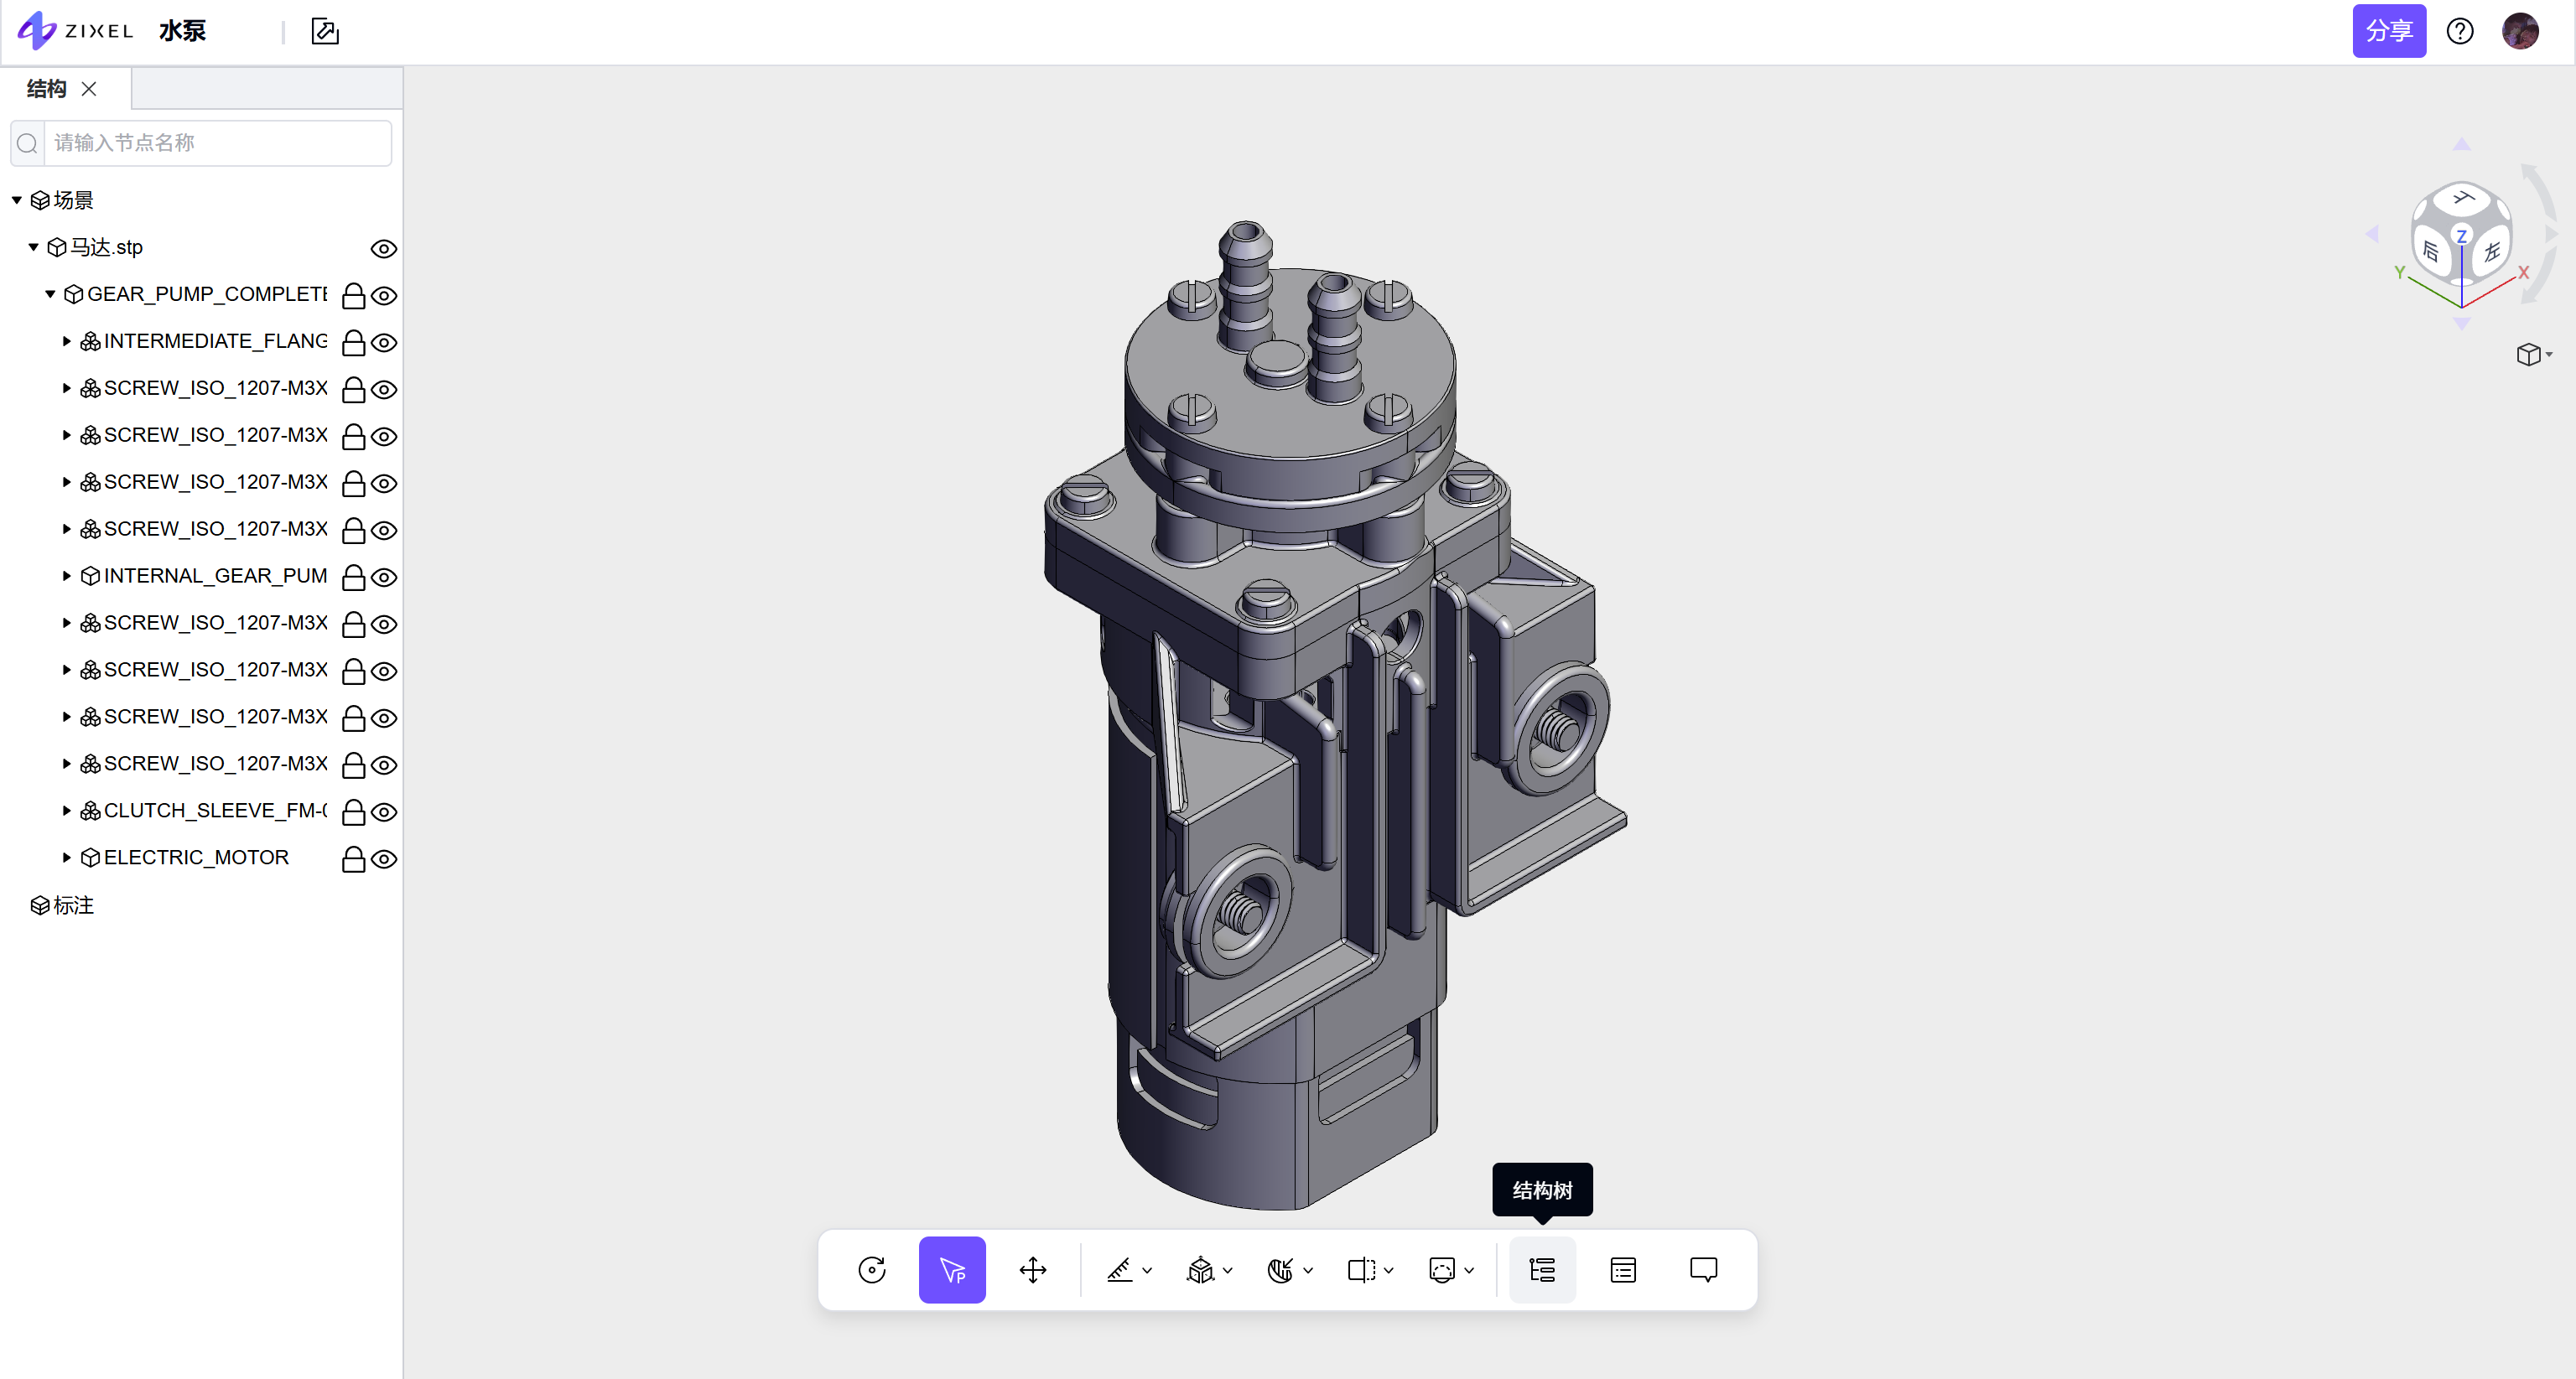Viewport: 2576px width, 1379px height.
Task: Select the CLUTCH_SLEEVE_FM label
Action: tap(216, 811)
